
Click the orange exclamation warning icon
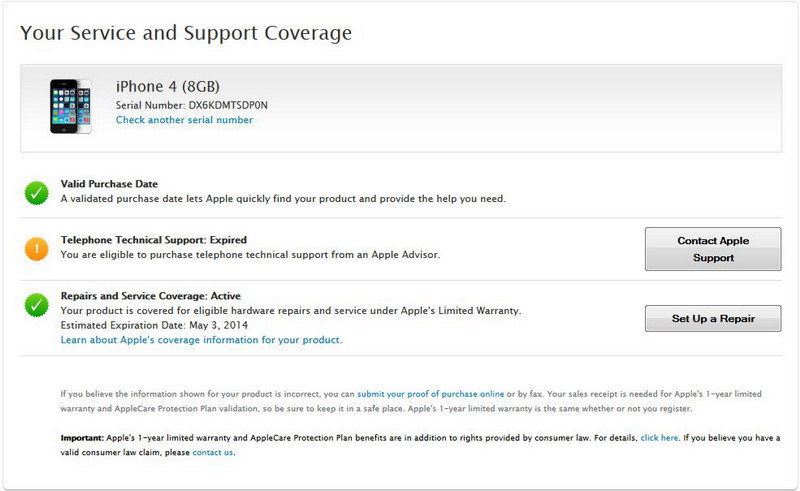click(x=37, y=249)
